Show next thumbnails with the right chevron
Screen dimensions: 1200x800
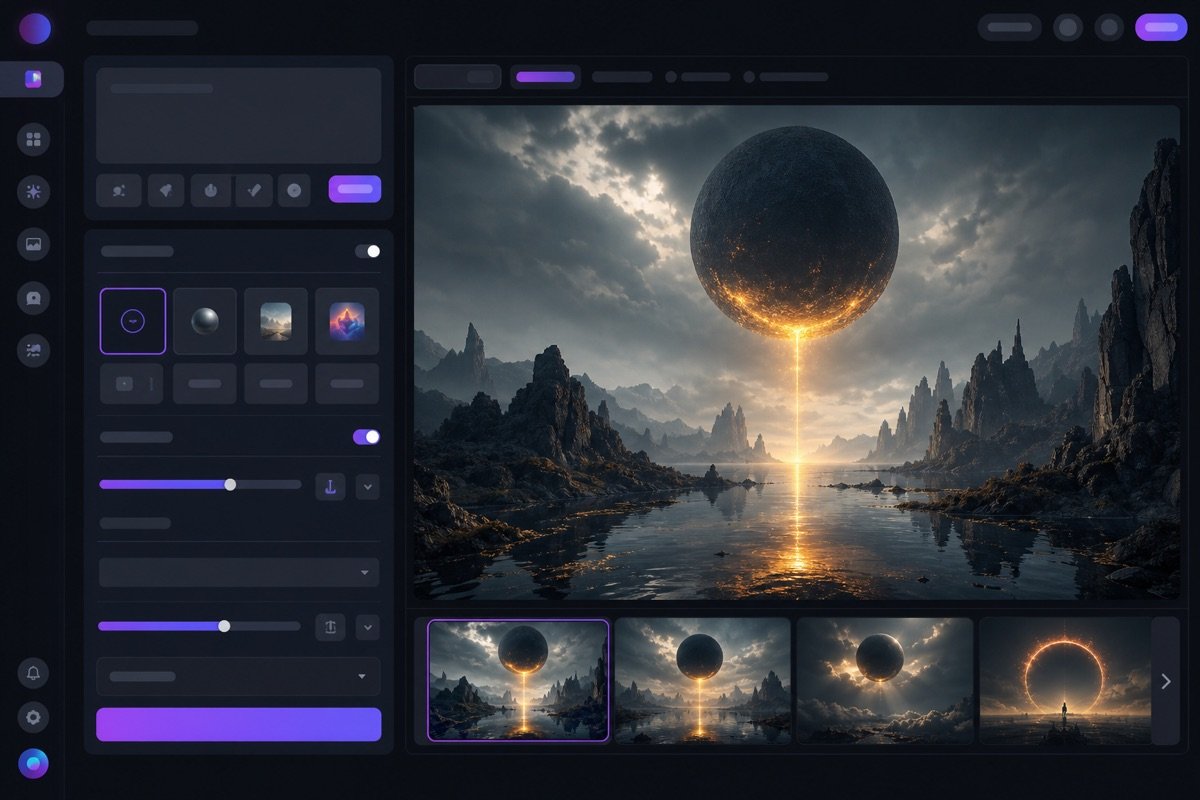(1165, 681)
